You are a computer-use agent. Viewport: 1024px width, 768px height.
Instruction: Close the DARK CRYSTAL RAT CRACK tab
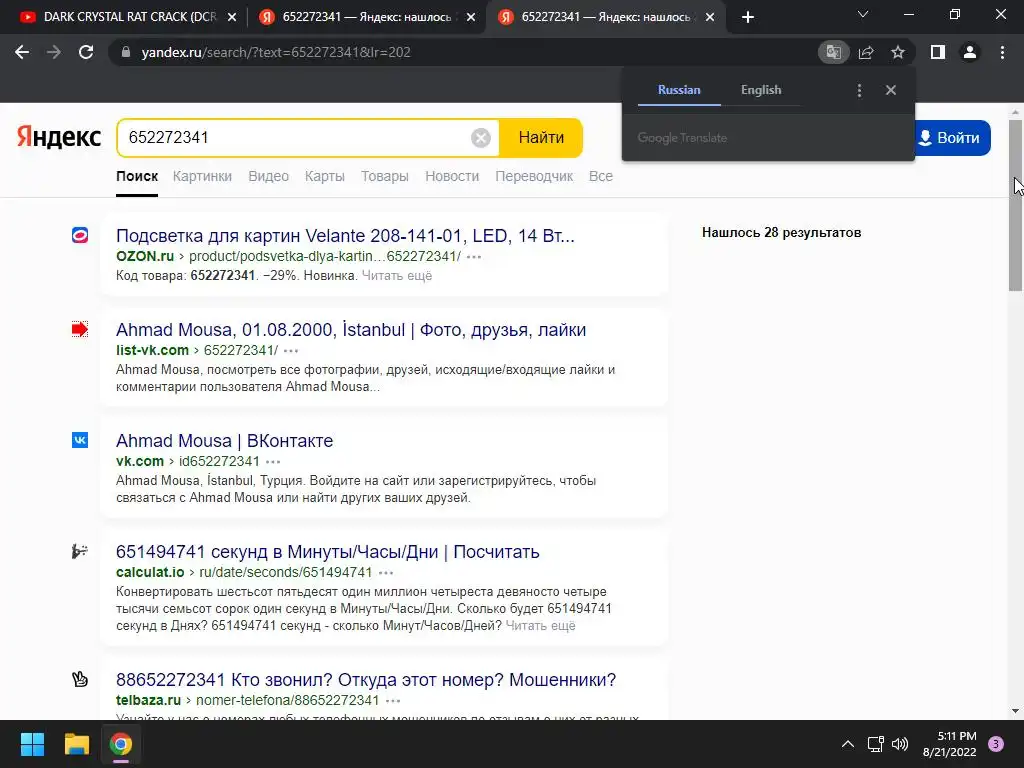point(232,18)
